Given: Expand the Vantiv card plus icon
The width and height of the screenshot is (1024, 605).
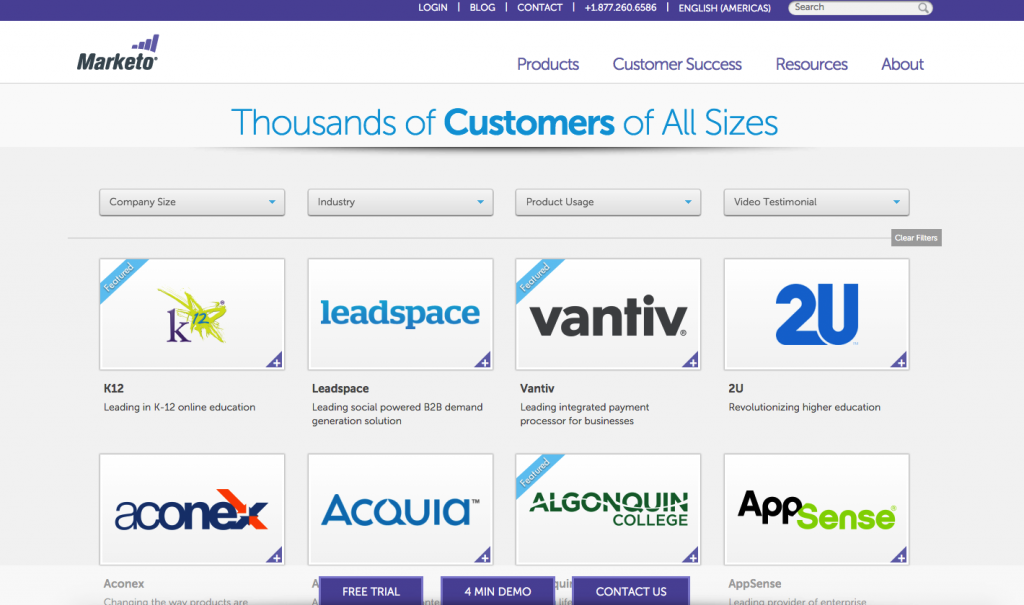Looking at the screenshot, I should click(x=691, y=361).
